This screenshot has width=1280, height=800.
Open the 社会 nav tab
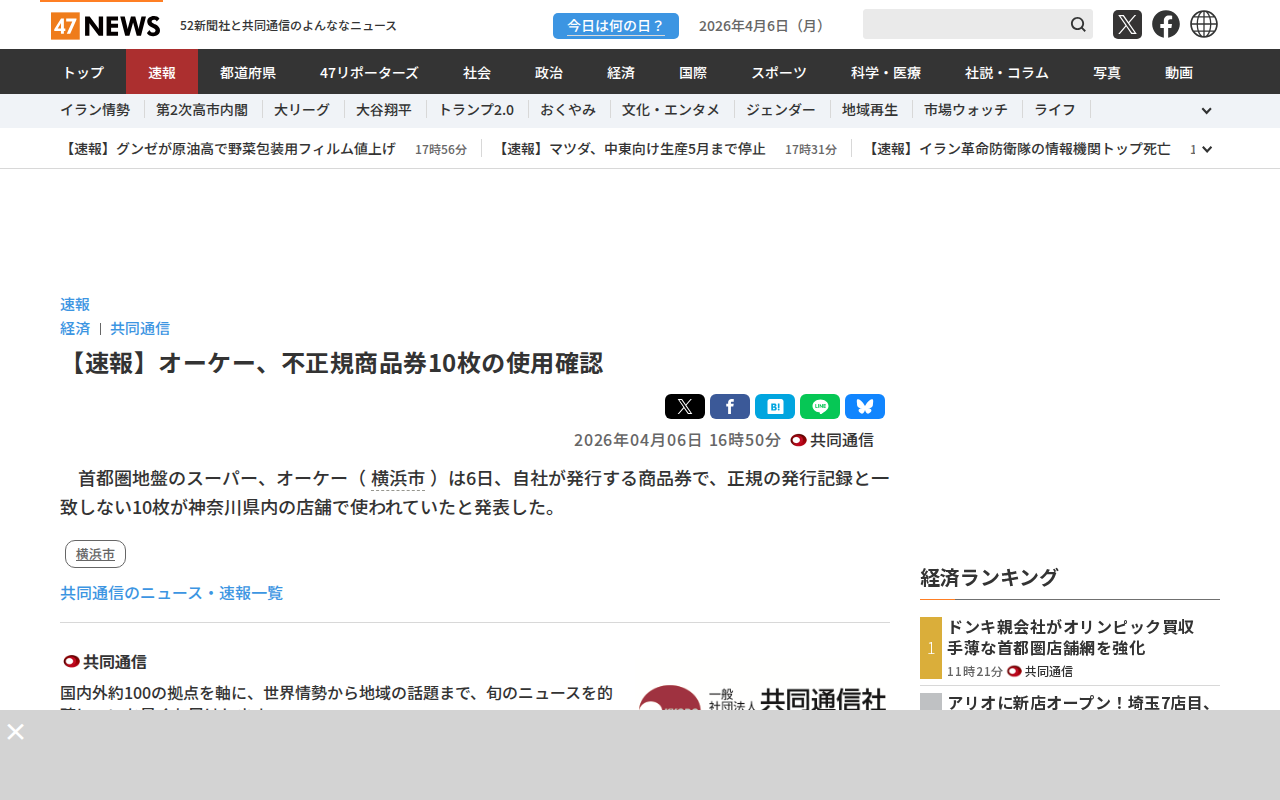click(x=477, y=72)
